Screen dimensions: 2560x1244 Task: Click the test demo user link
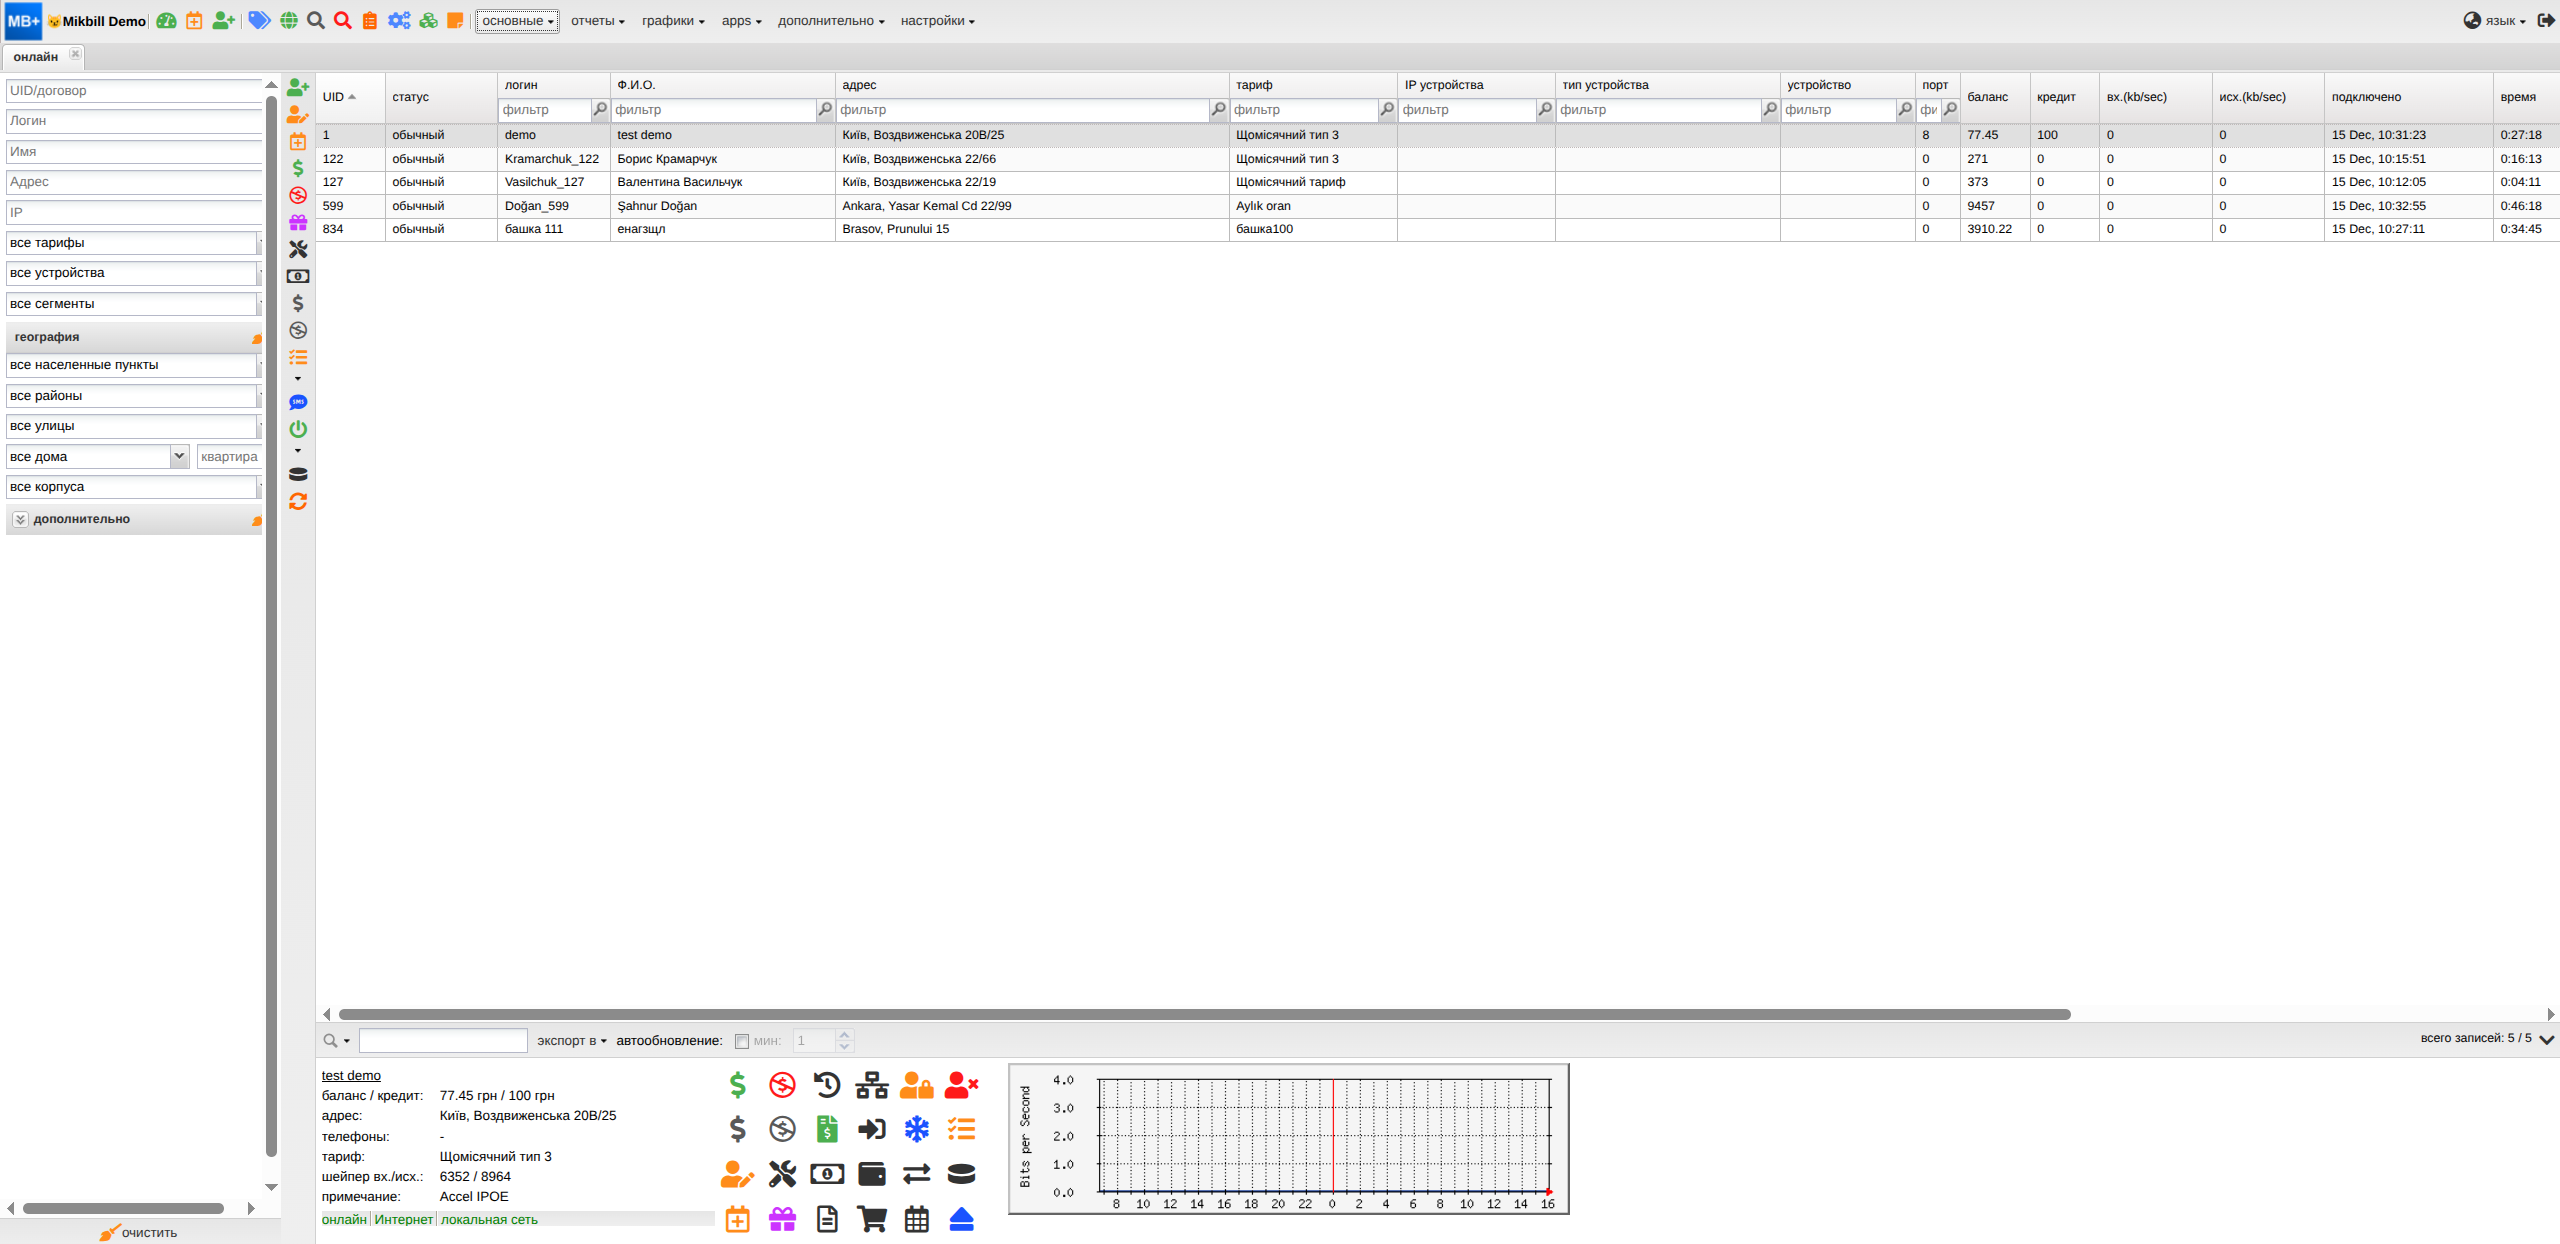click(x=351, y=1075)
